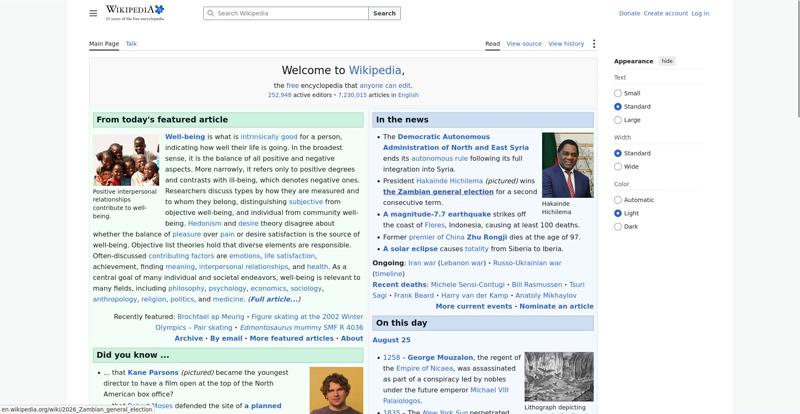
Task: Hide the Appearance panel
Action: 667,61
